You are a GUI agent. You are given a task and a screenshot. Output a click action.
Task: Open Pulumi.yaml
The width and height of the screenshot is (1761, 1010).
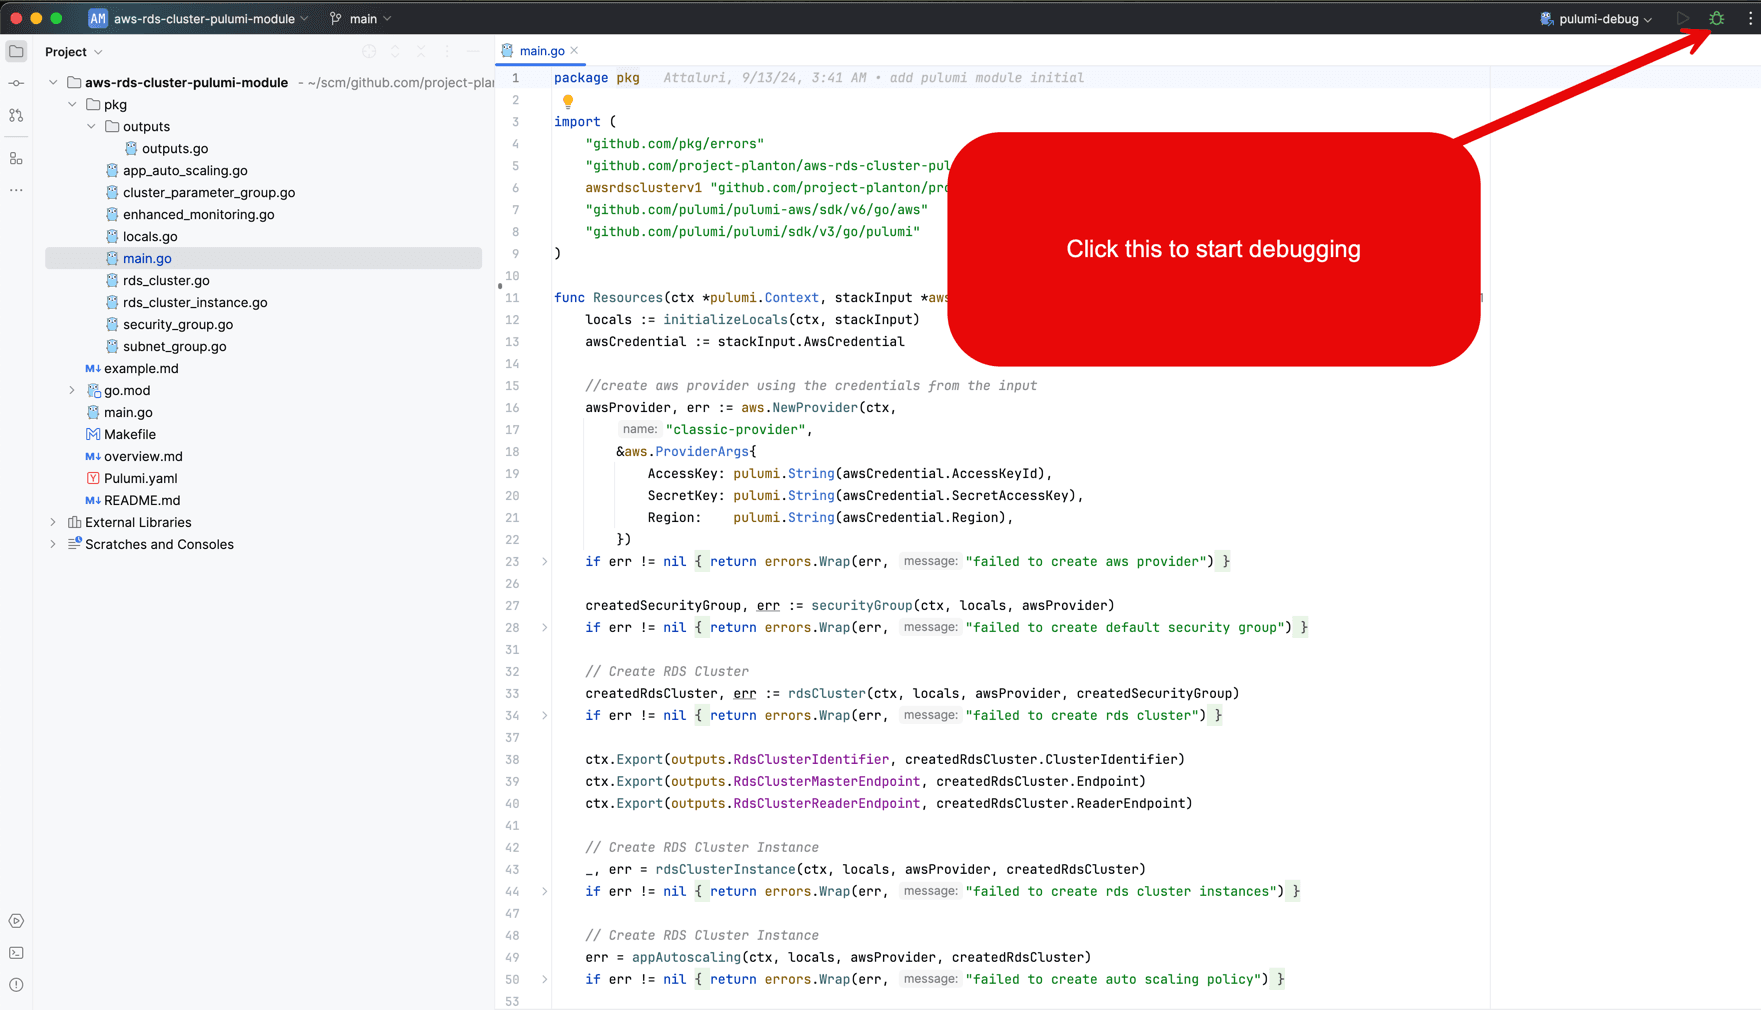coord(140,479)
